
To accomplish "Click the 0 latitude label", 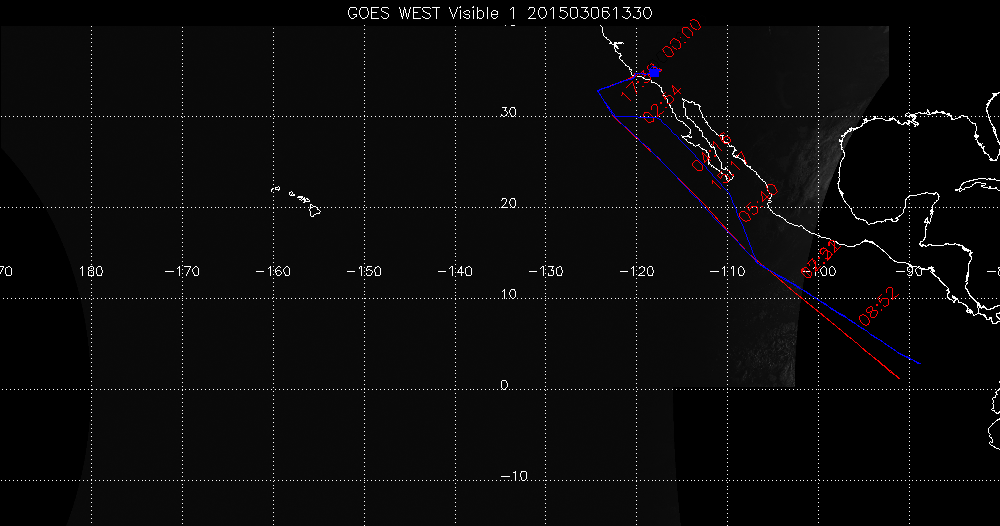I will [505, 385].
